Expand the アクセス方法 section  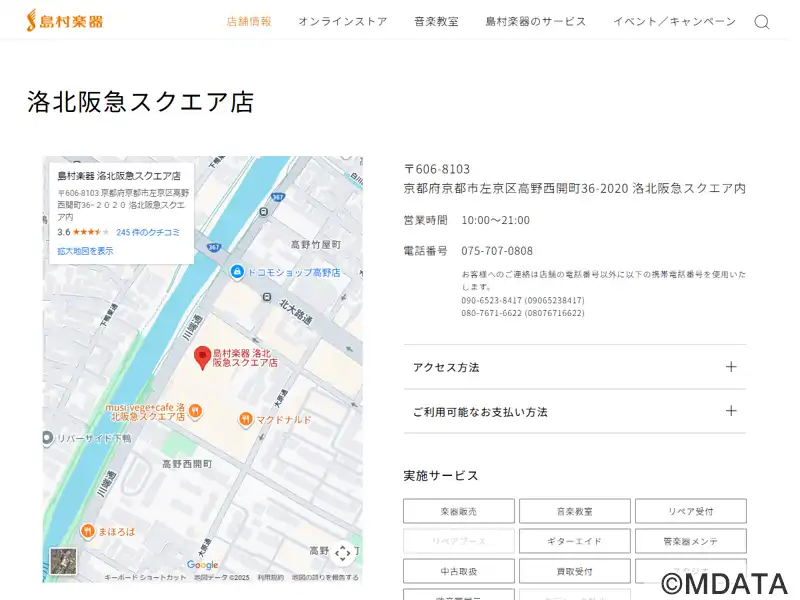point(575,367)
